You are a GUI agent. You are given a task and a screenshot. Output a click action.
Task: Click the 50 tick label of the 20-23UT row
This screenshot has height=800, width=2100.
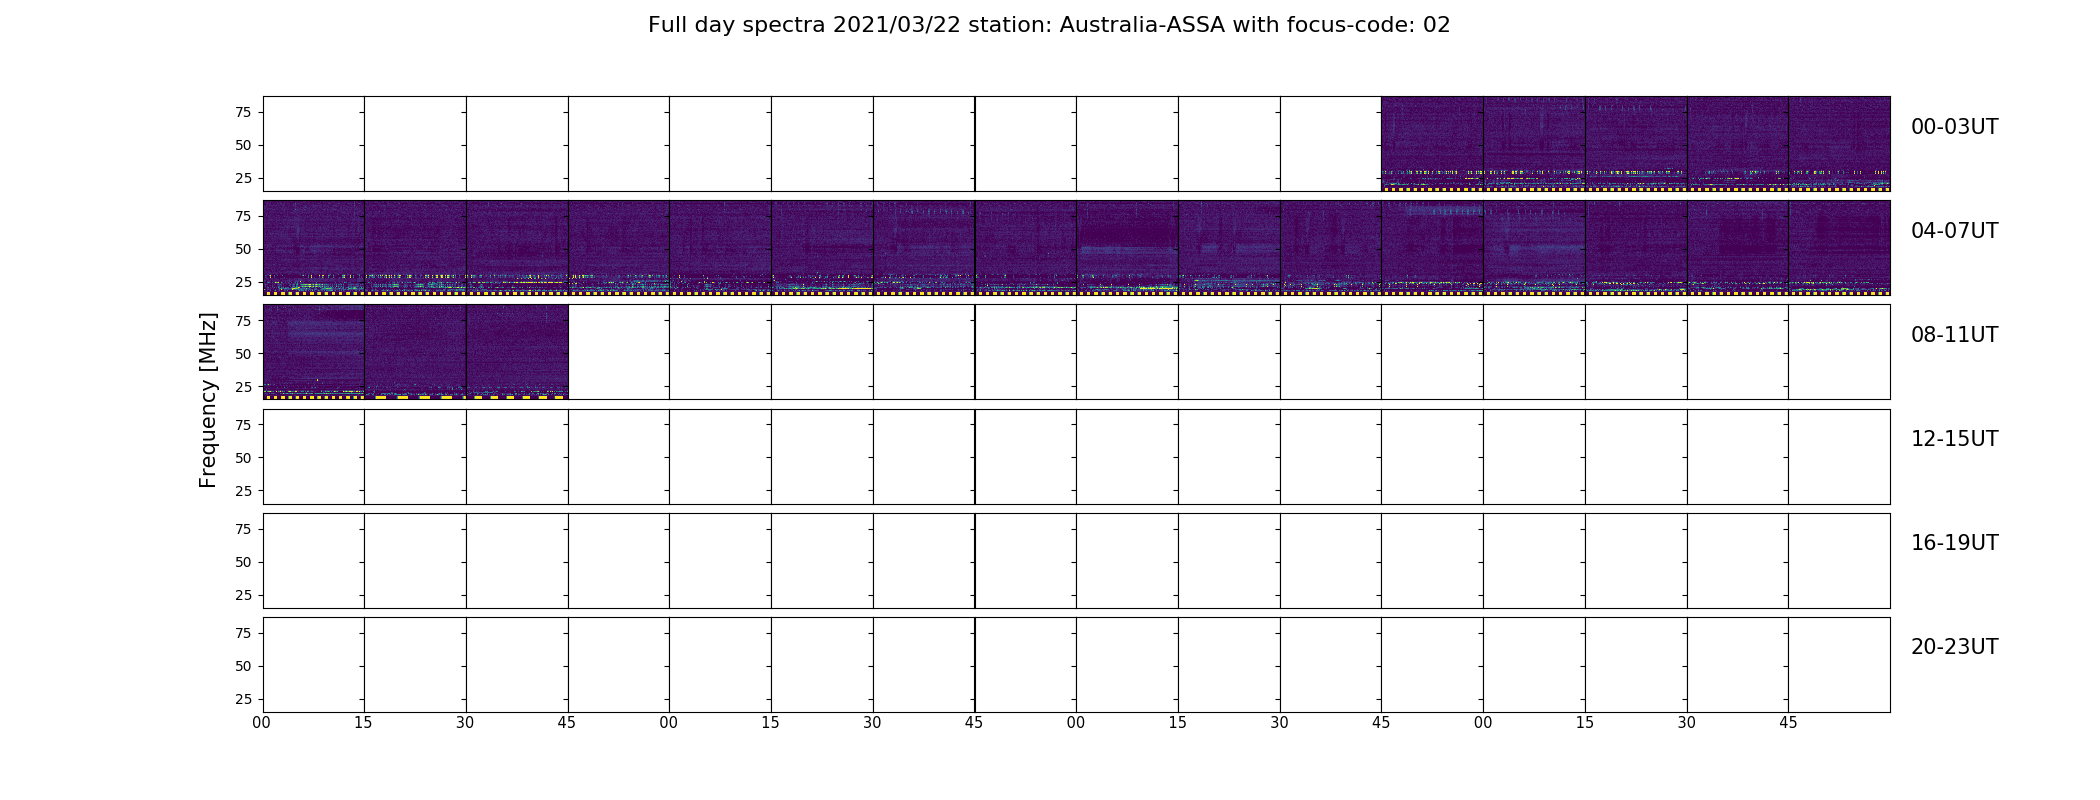coord(243,666)
